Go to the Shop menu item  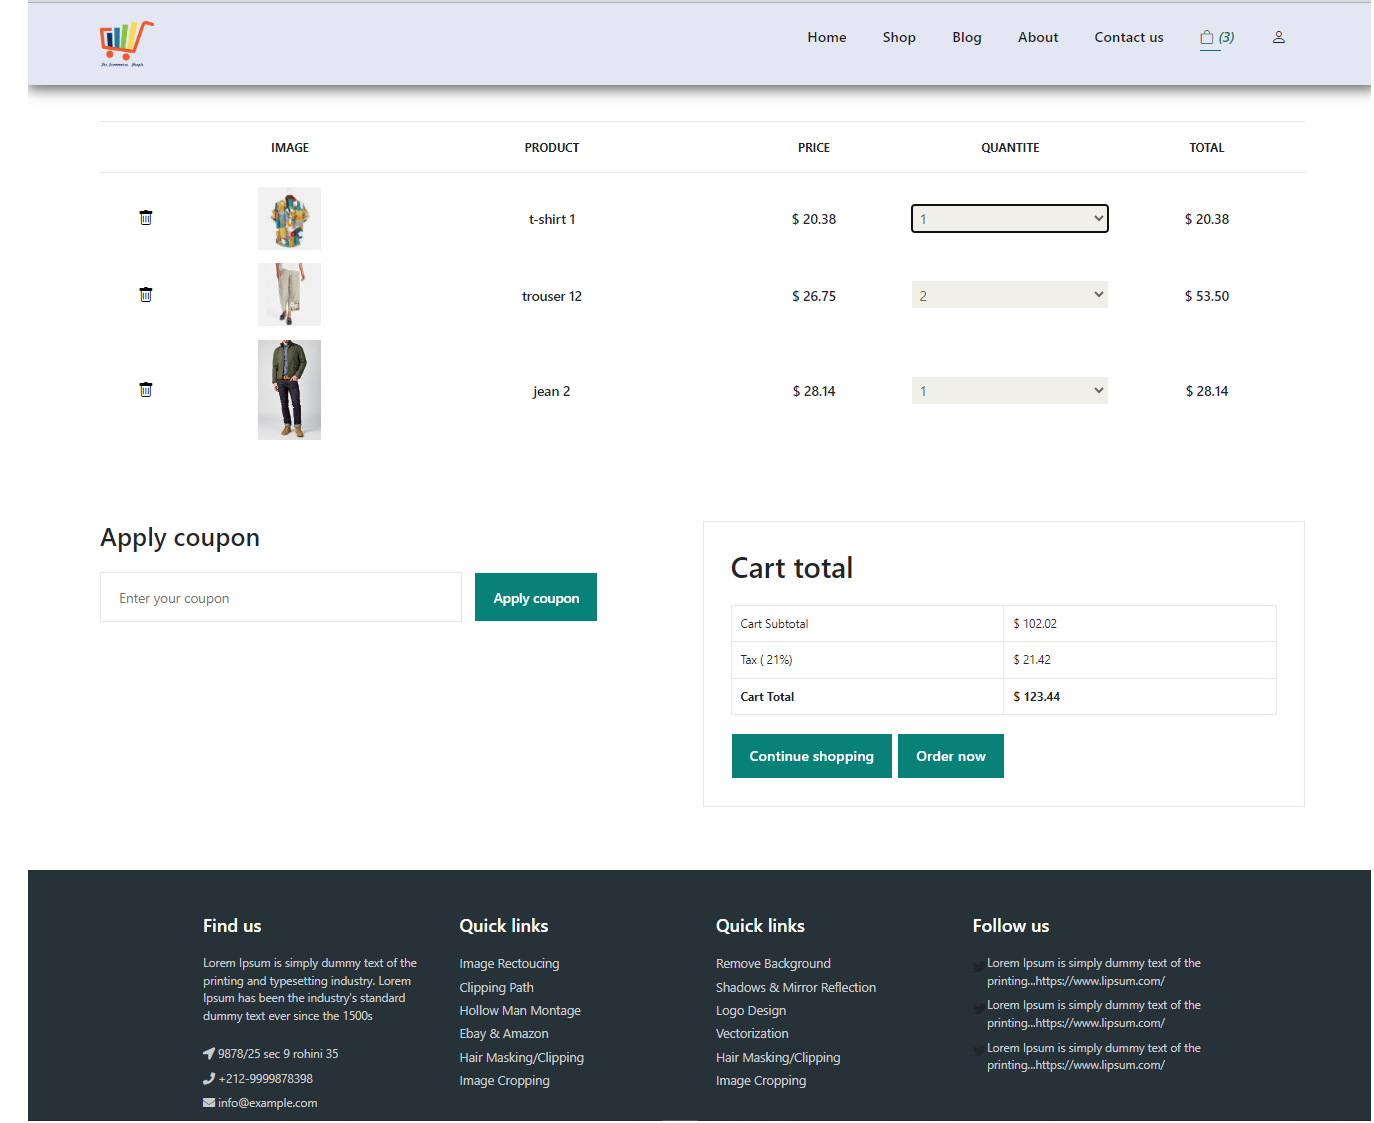(898, 37)
